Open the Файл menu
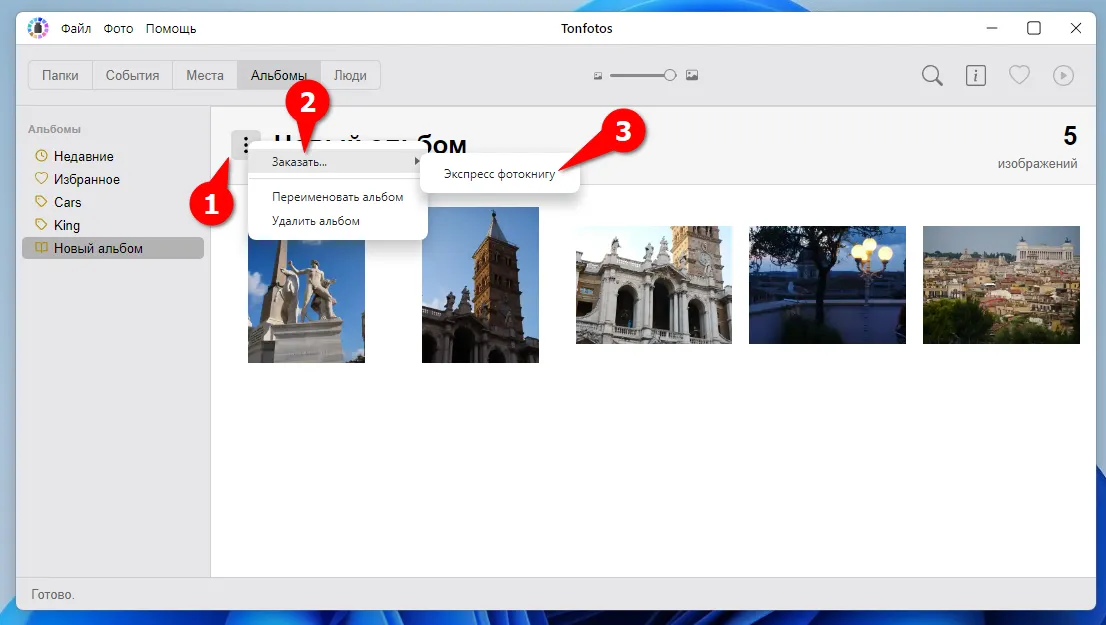The width and height of the screenshot is (1106, 625). tap(76, 28)
